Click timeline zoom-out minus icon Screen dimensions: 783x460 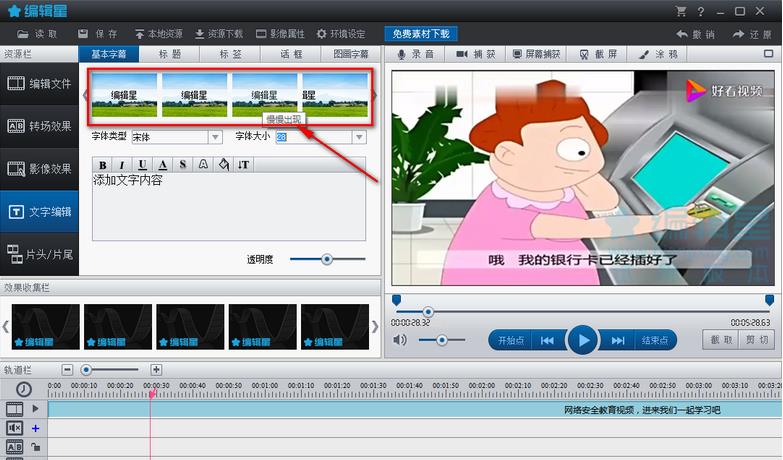(x=67, y=370)
